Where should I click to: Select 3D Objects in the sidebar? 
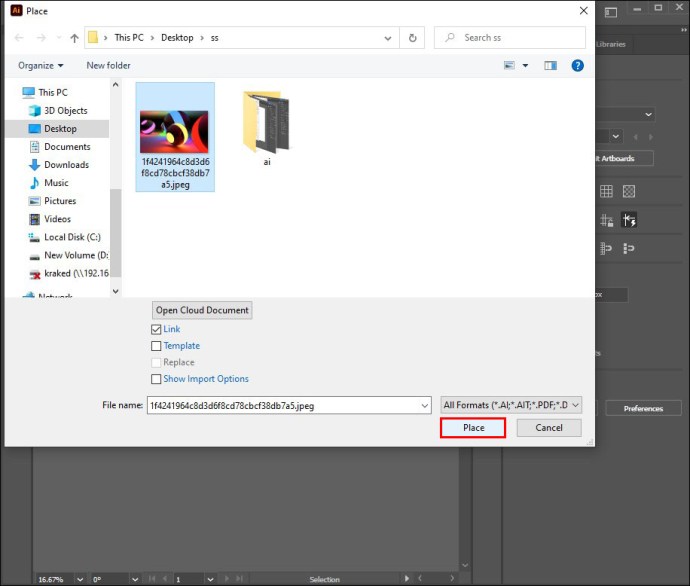tap(65, 111)
